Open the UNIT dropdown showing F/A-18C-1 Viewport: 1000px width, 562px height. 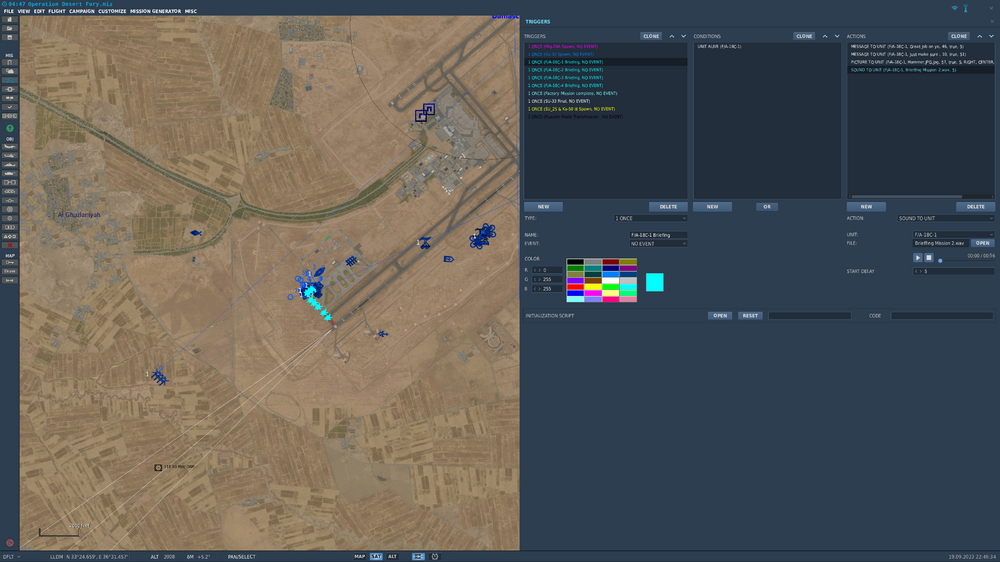(953, 235)
